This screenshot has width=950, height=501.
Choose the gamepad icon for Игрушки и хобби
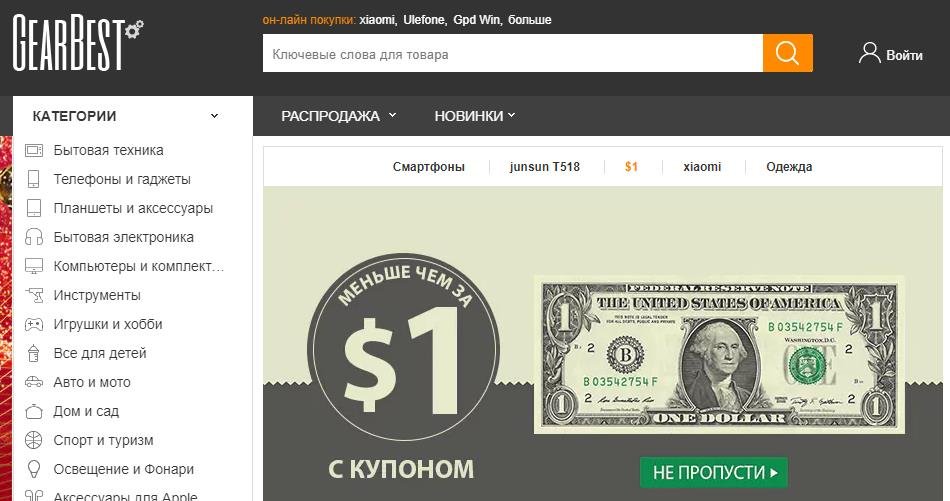pyautogui.click(x=34, y=325)
